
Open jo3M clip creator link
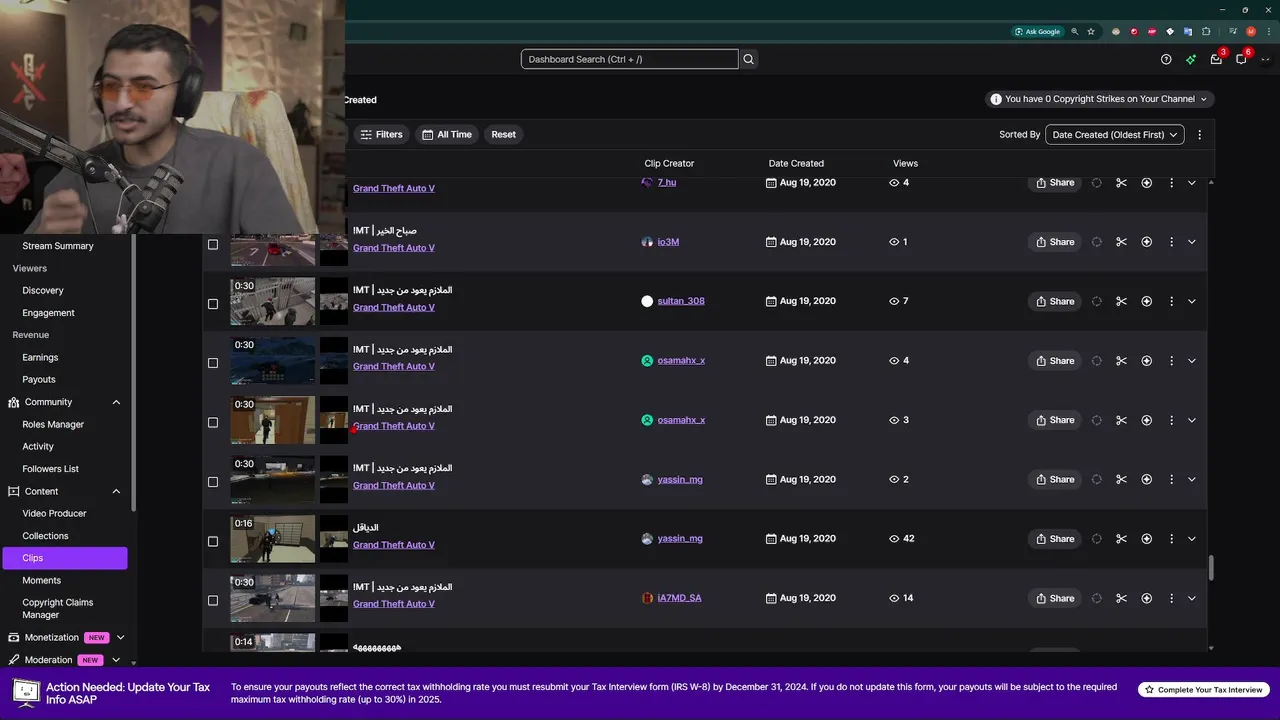(x=668, y=242)
